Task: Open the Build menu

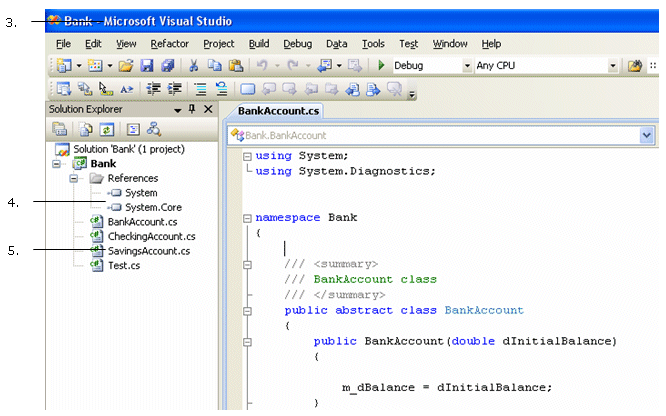Action: pos(259,44)
